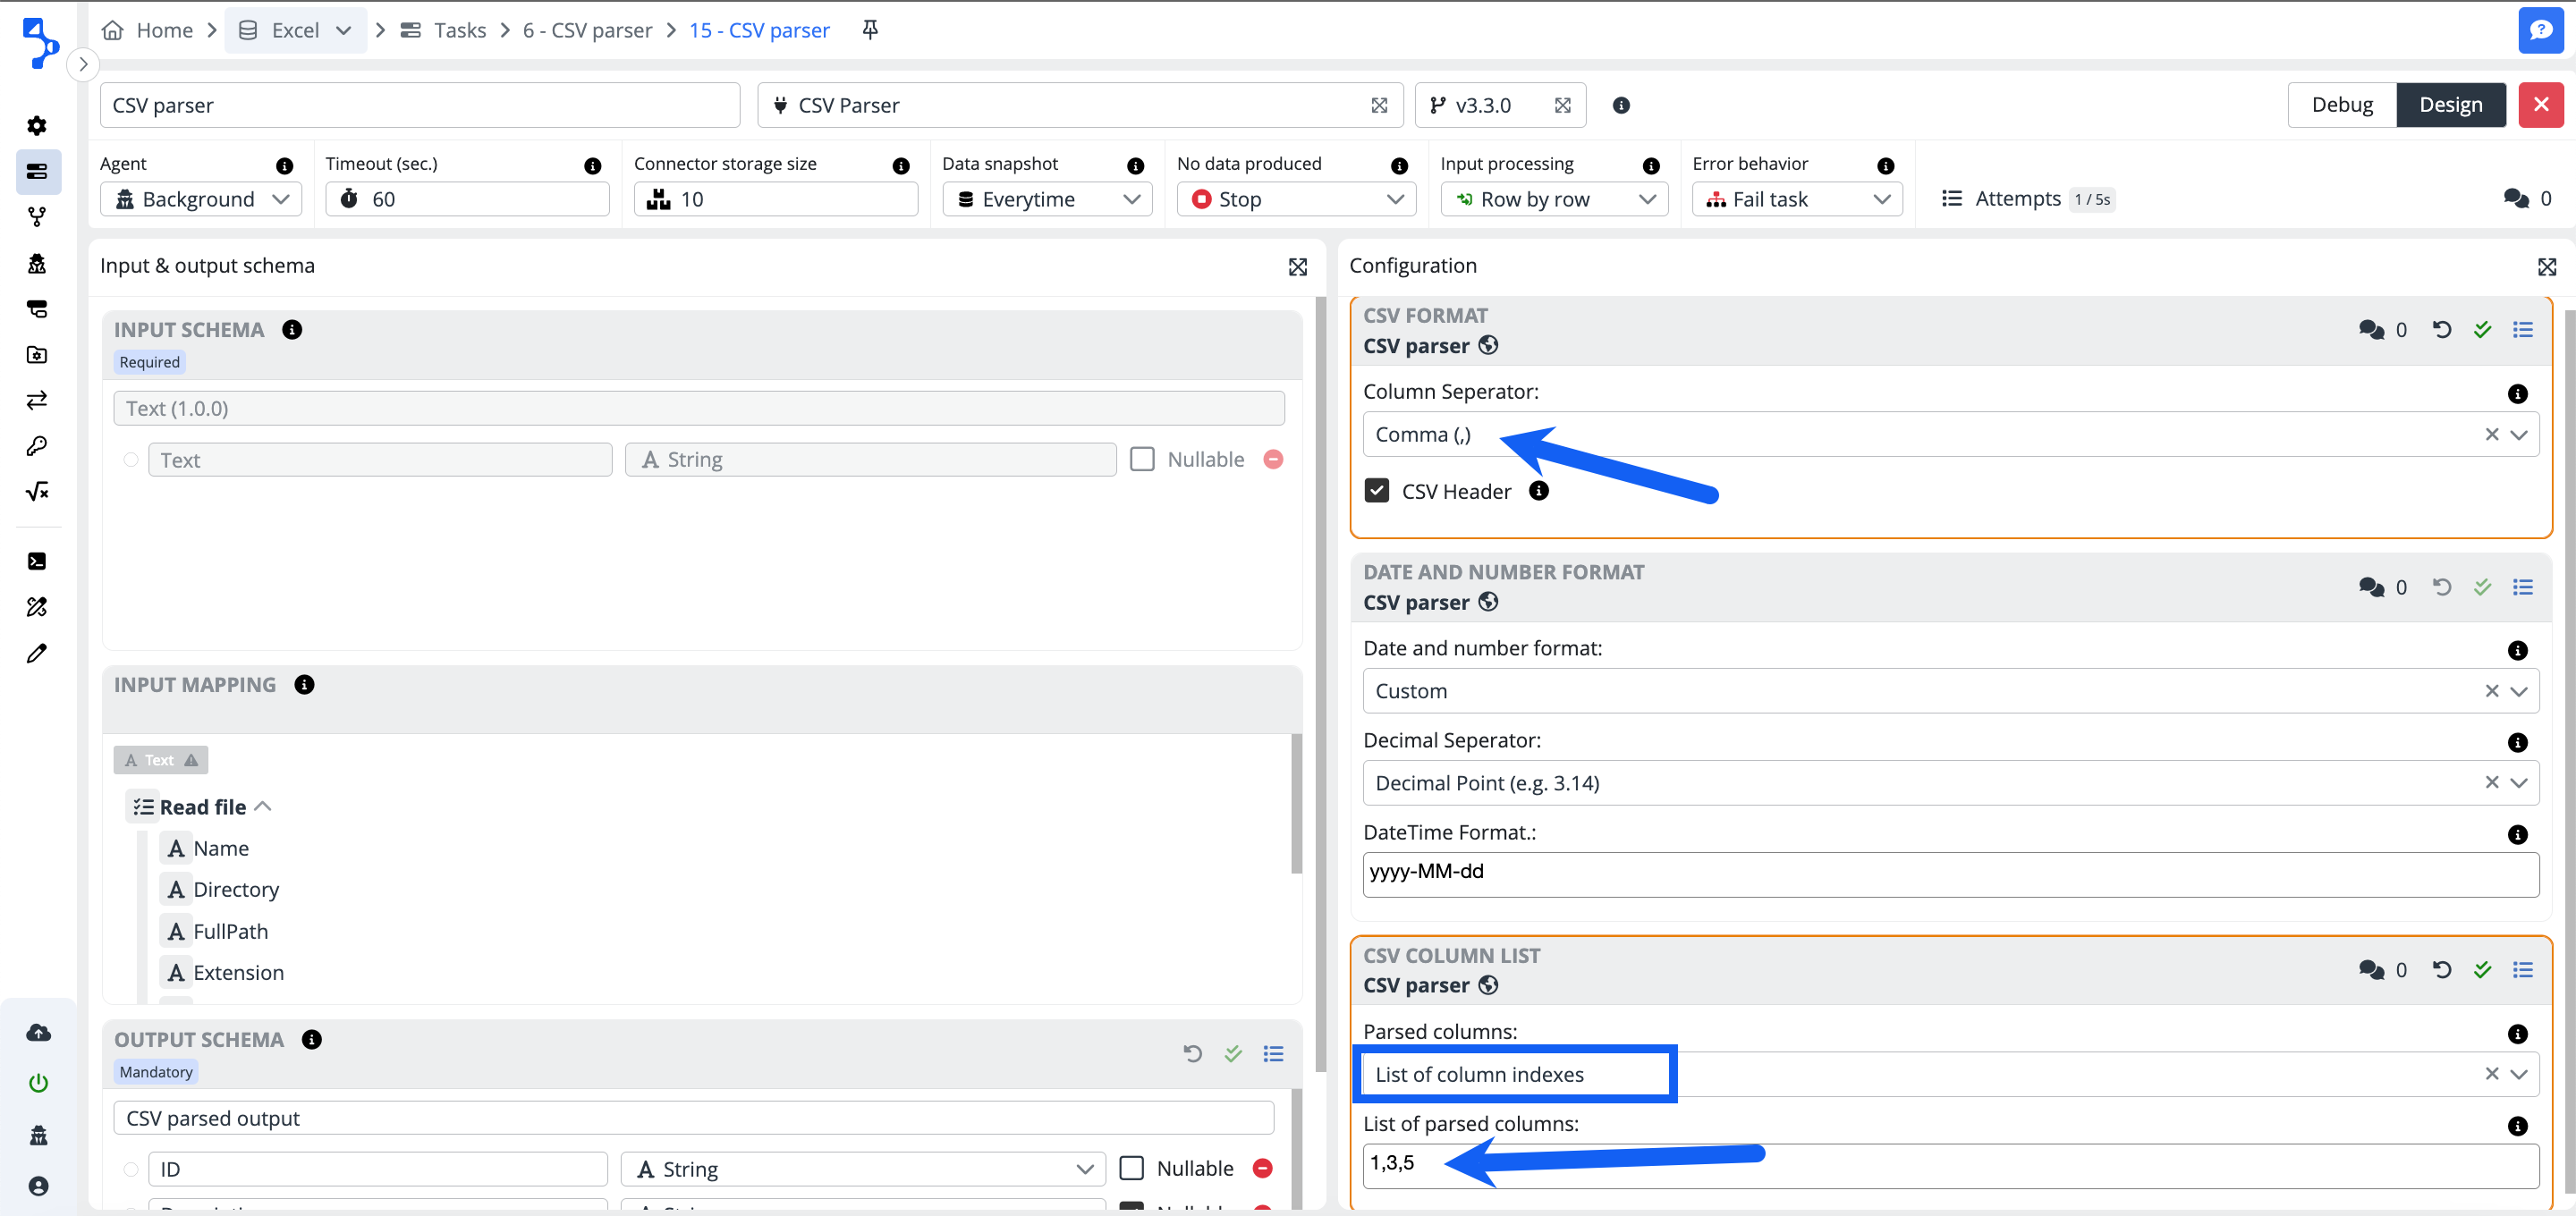
Task: Open the Column Seperator dropdown
Action: pyautogui.click(x=2518, y=435)
